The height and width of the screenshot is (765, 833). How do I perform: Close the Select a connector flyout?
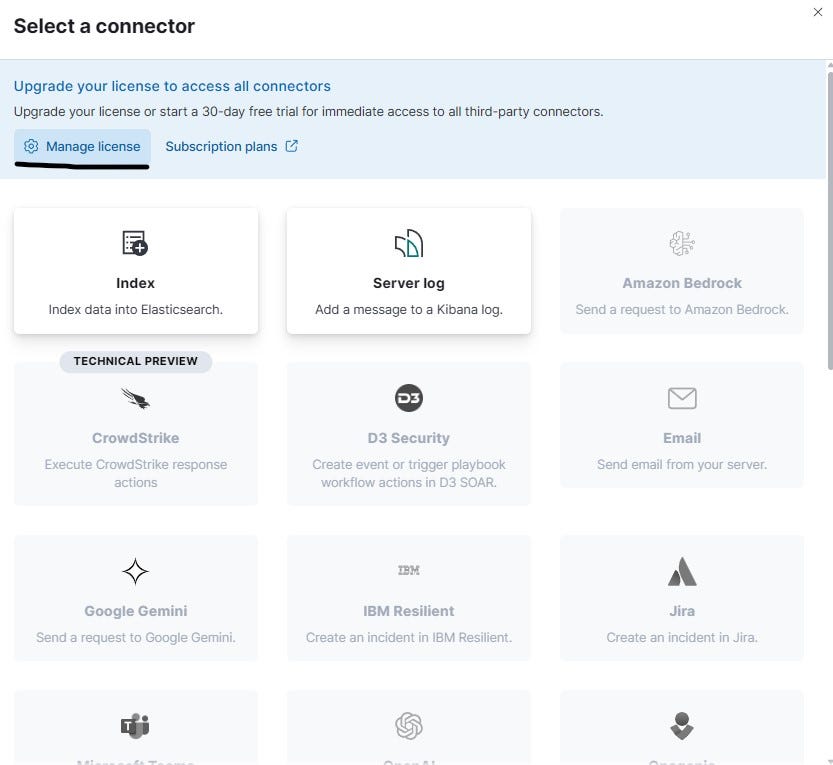click(x=818, y=12)
